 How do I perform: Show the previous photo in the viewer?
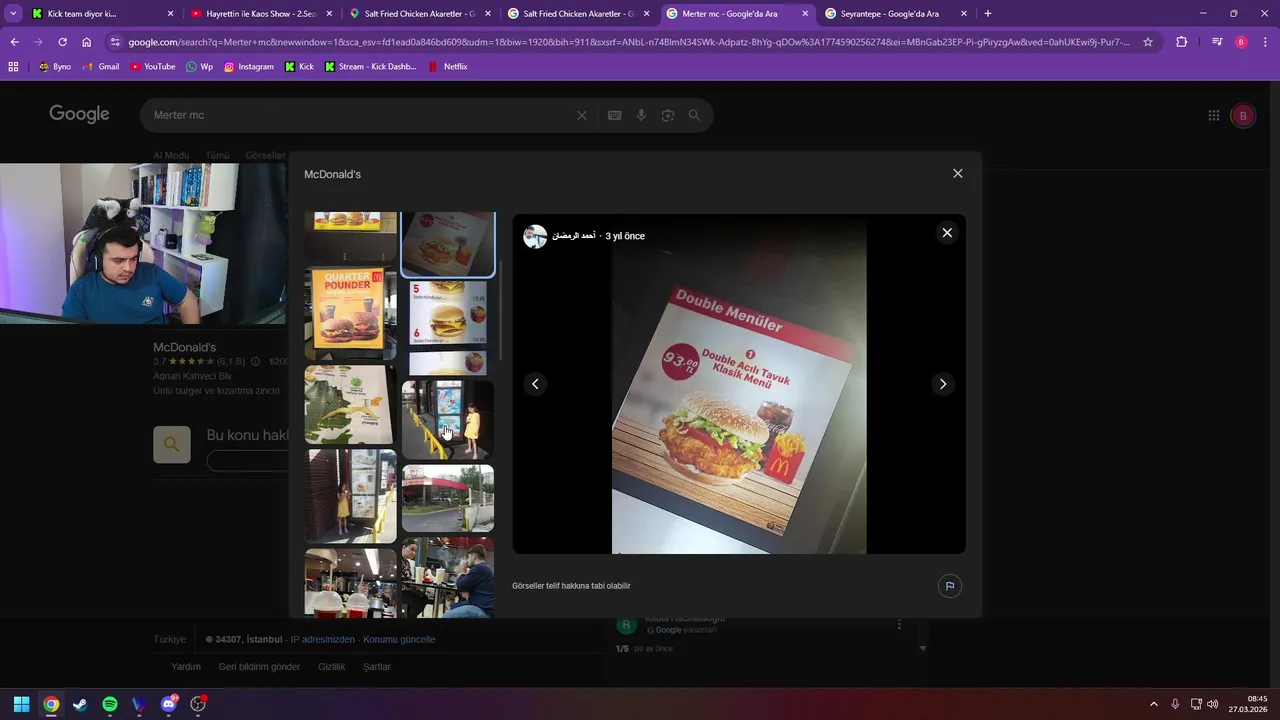click(x=535, y=384)
